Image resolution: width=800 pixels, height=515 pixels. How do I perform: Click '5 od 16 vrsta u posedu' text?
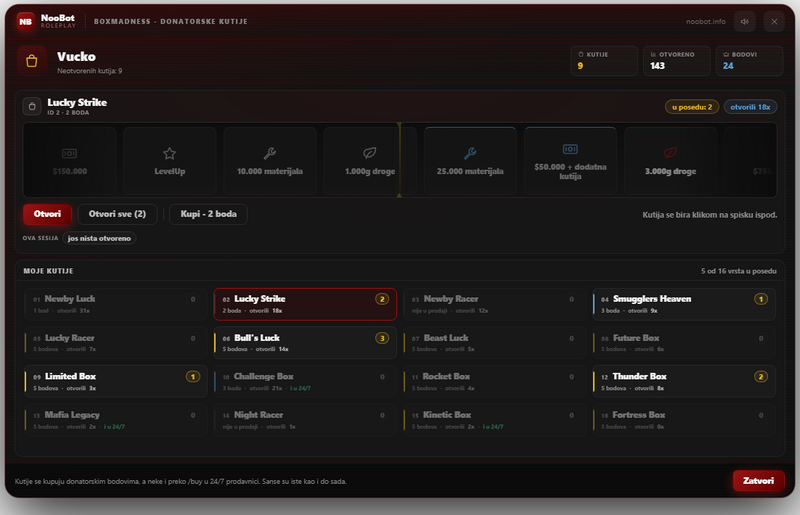click(x=739, y=271)
